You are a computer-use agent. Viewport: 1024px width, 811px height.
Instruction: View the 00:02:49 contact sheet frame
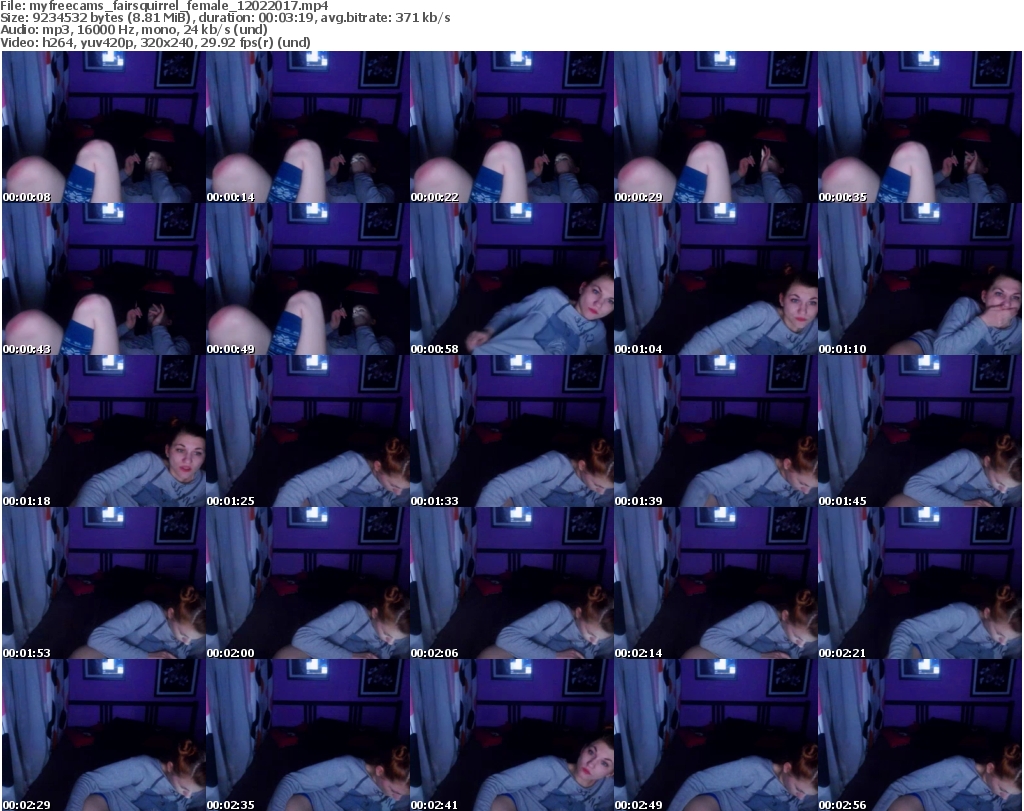point(715,735)
